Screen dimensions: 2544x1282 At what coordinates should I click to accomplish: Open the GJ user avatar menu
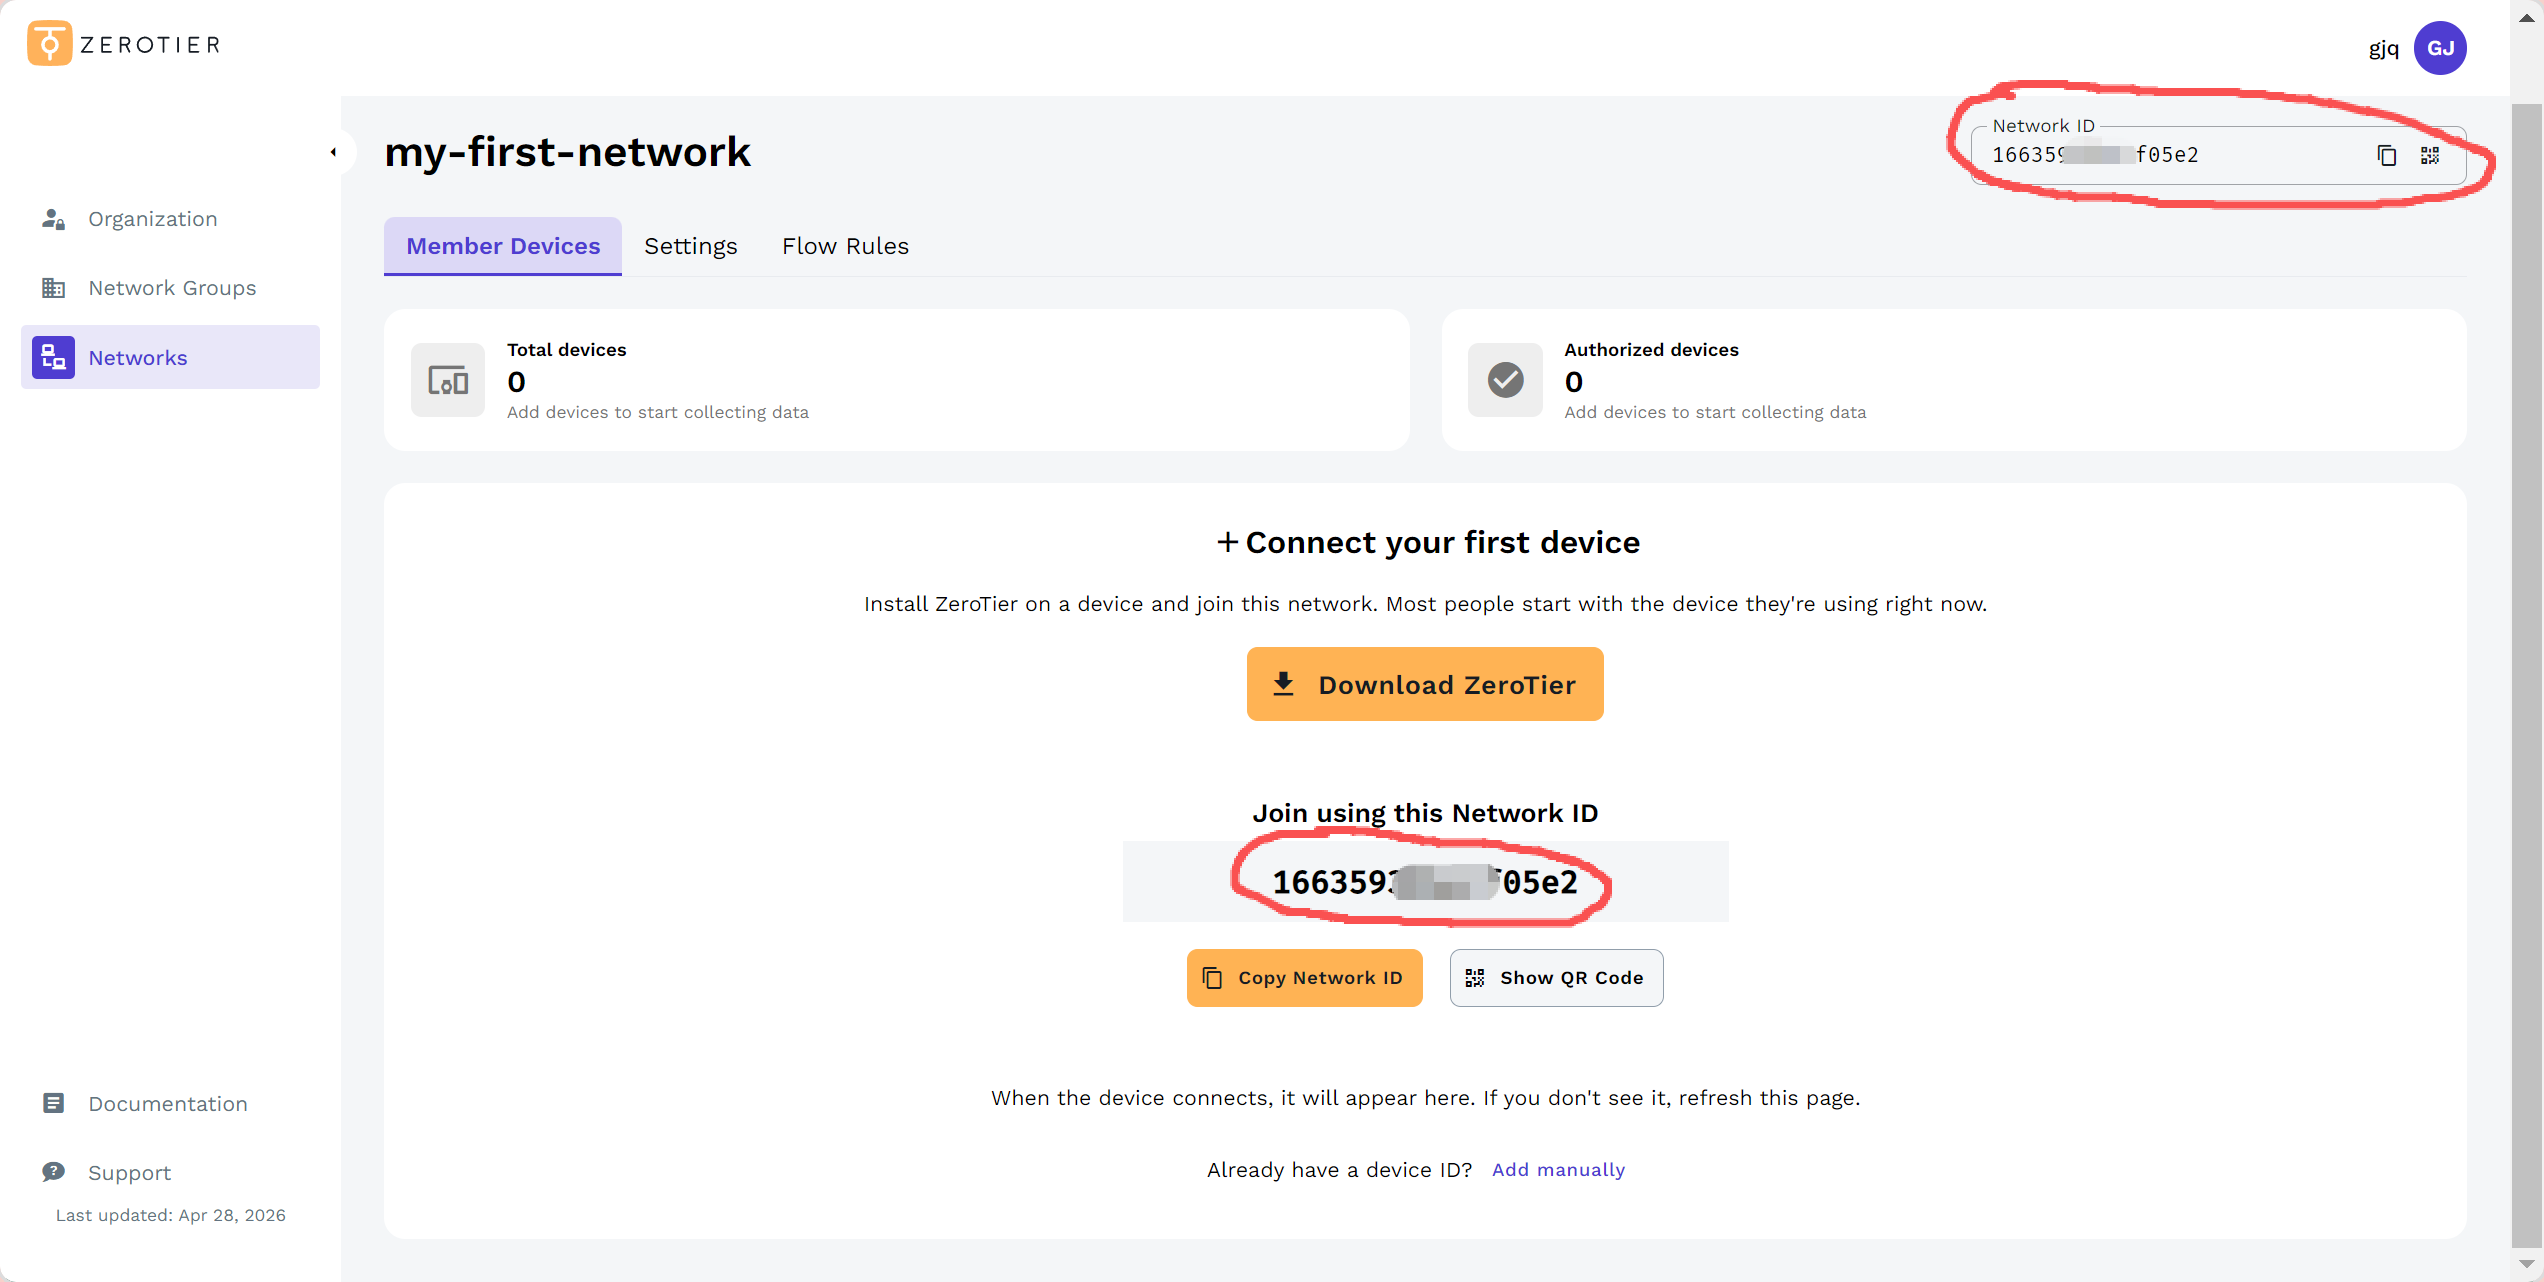point(2440,48)
